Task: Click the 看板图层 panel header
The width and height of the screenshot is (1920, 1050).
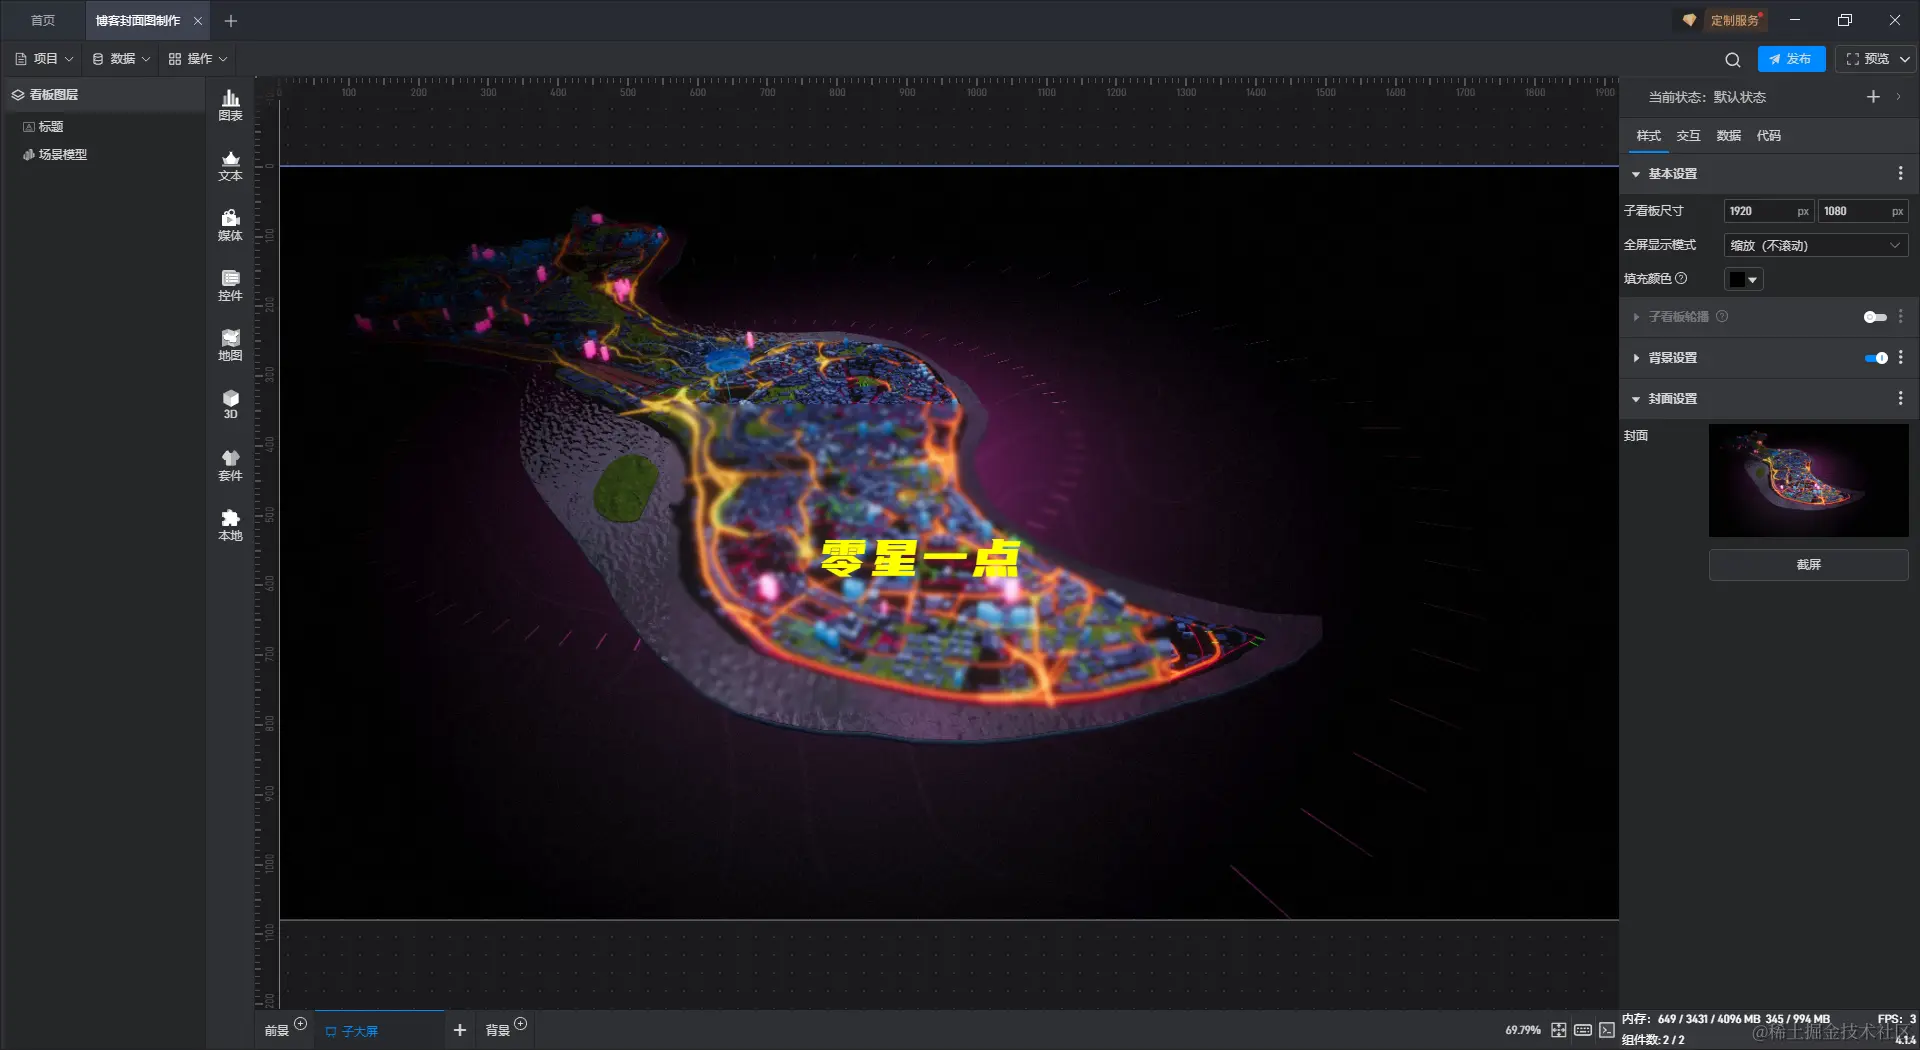Action: pos(105,95)
